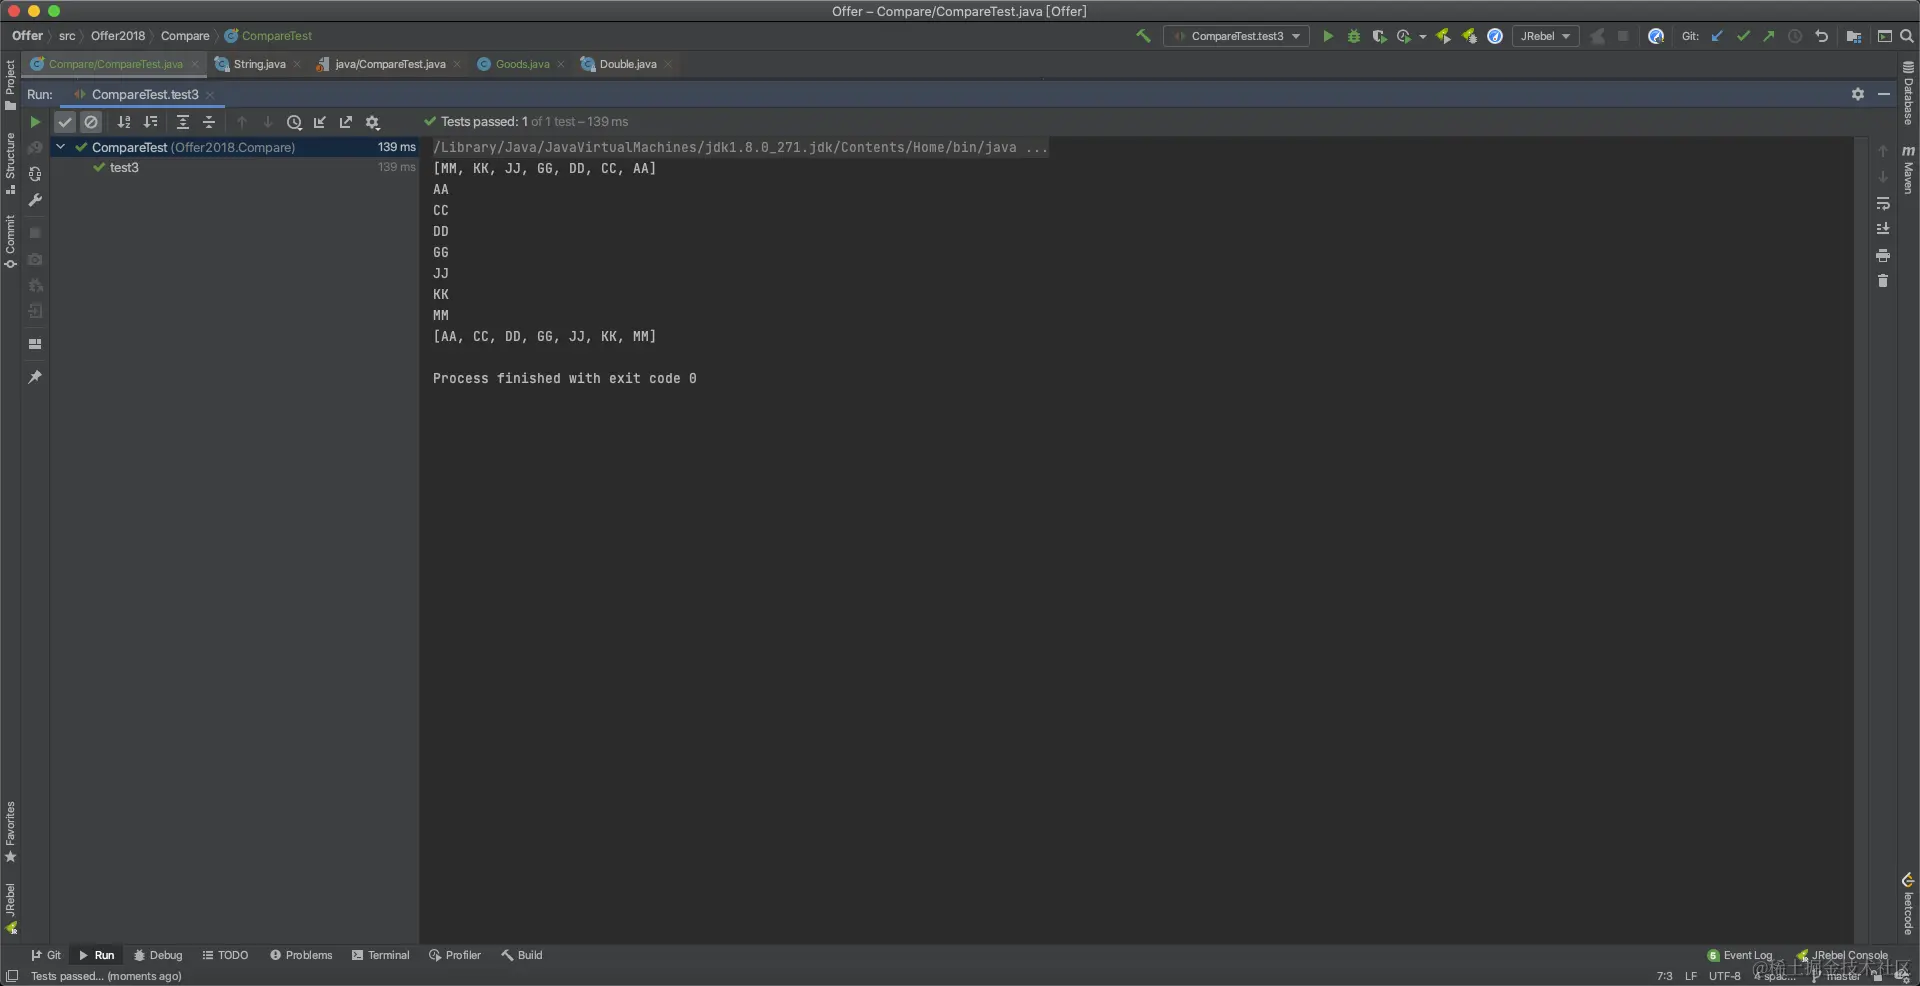Print the console output
The image size is (1920, 986).
[1883, 255]
